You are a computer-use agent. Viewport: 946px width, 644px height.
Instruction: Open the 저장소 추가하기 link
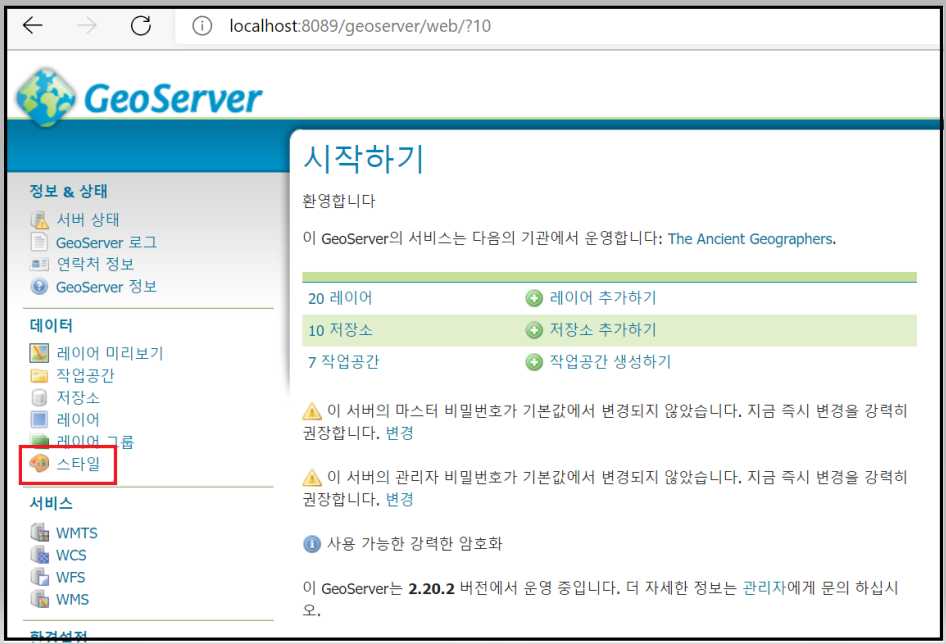pos(603,330)
